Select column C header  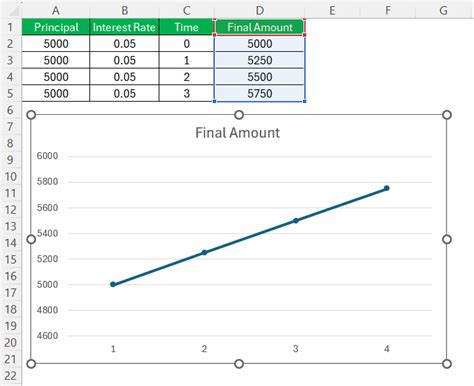(x=186, y=10)
